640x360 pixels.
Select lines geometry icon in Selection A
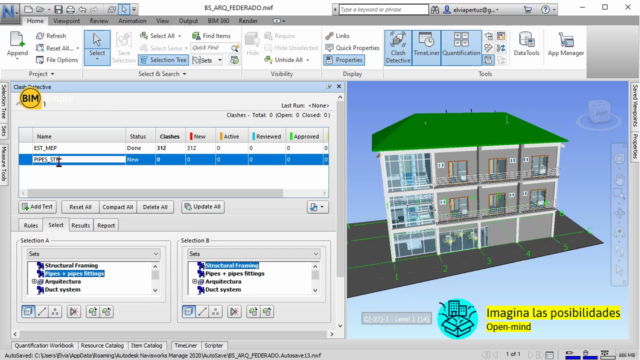point(42,312)
